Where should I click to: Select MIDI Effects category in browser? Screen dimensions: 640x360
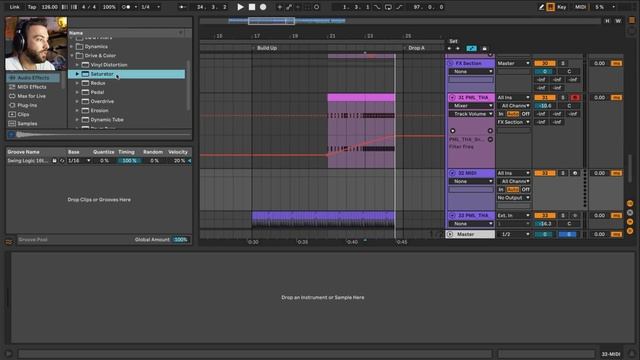[x=32, y=87]
